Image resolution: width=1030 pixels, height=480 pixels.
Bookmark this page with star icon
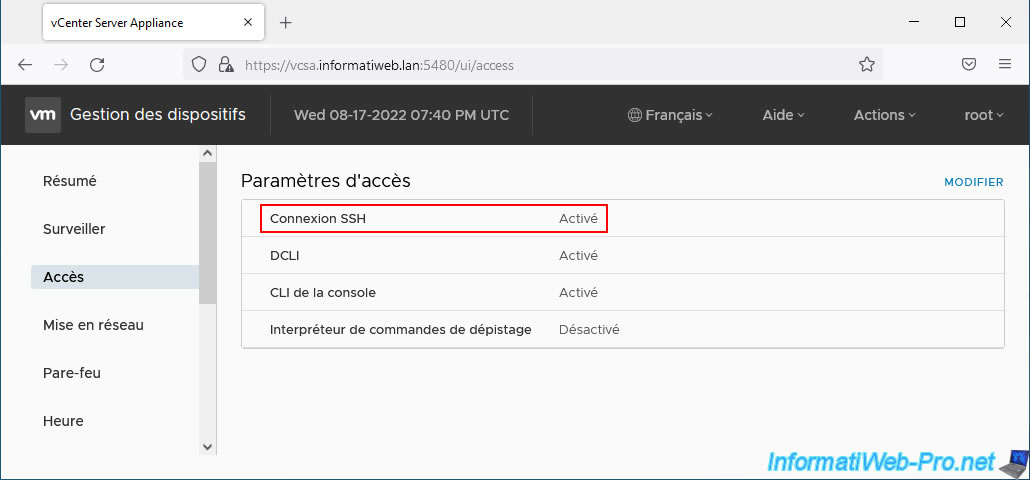coord(866,64)
